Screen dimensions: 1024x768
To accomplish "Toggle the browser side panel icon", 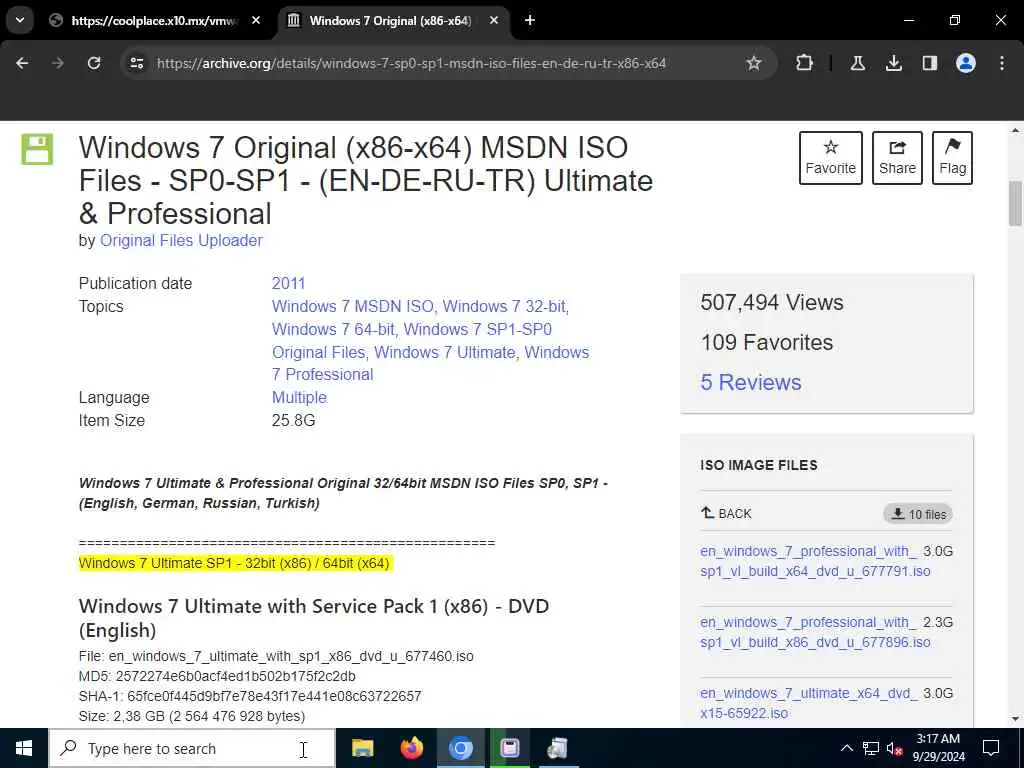I will click(x=929, y=63).
